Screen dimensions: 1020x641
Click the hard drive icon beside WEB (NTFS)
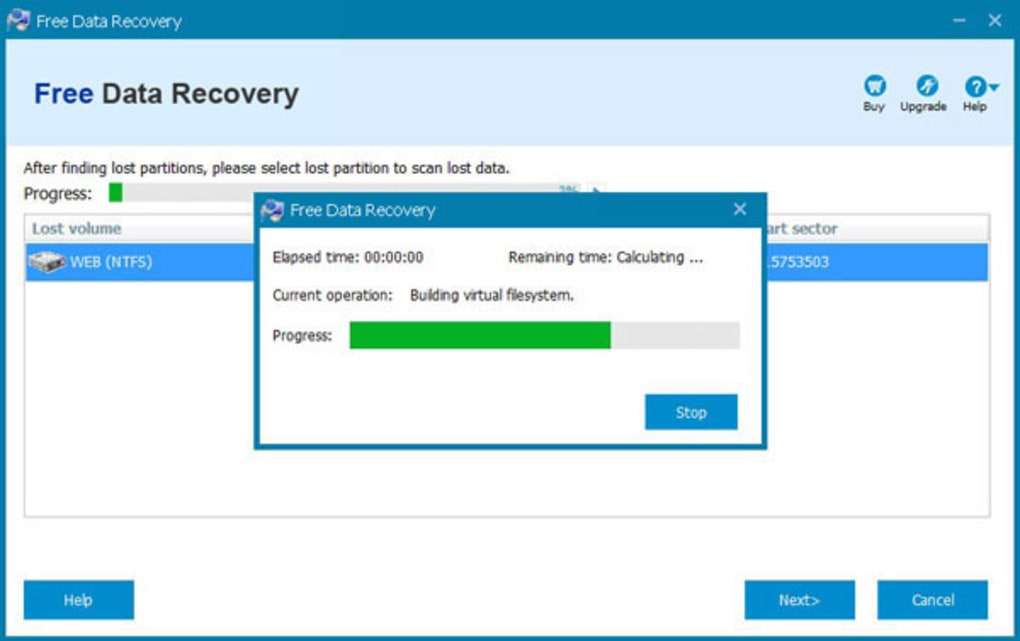pyautogui.click(x=47, y=263)
